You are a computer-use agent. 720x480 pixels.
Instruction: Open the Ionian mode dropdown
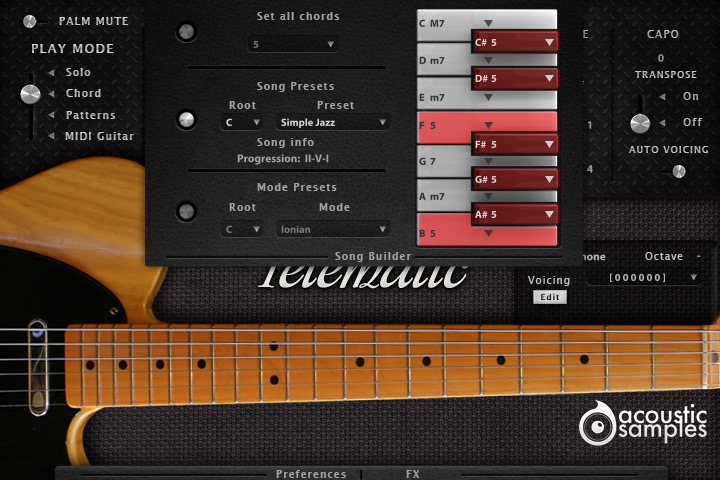(332, 229)
